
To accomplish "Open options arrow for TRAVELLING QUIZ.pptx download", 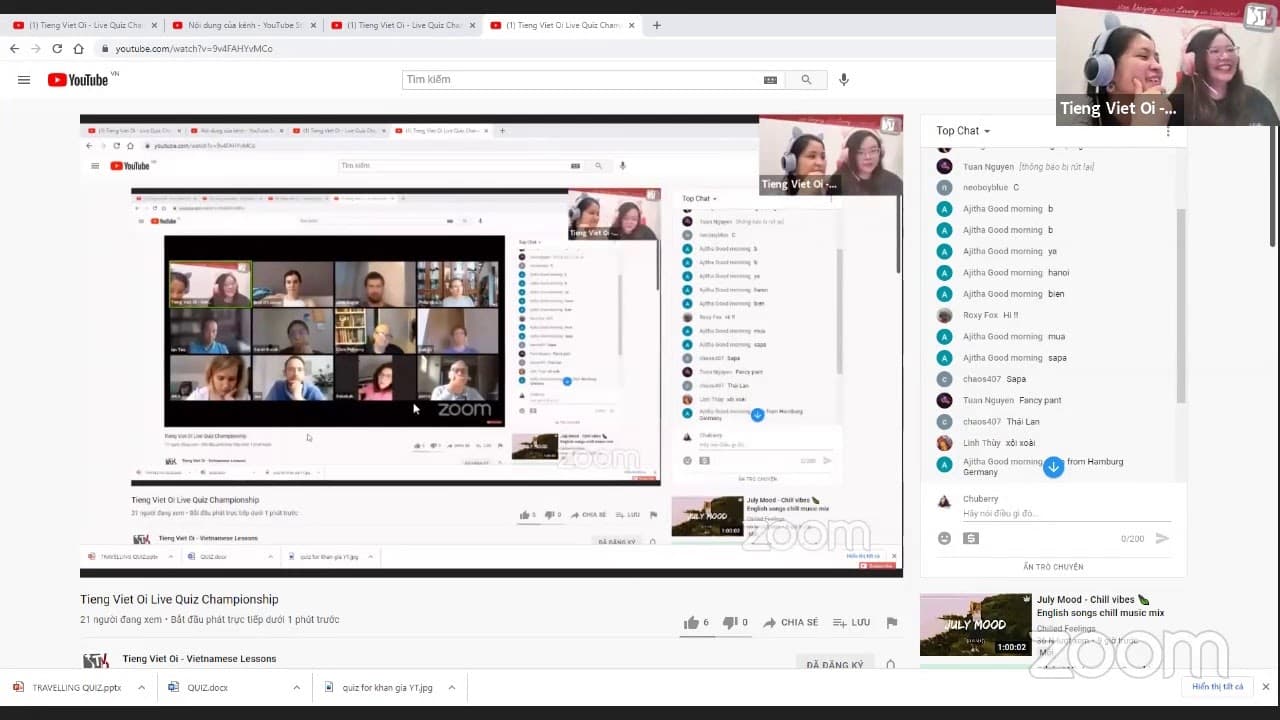I will [141, 688].
